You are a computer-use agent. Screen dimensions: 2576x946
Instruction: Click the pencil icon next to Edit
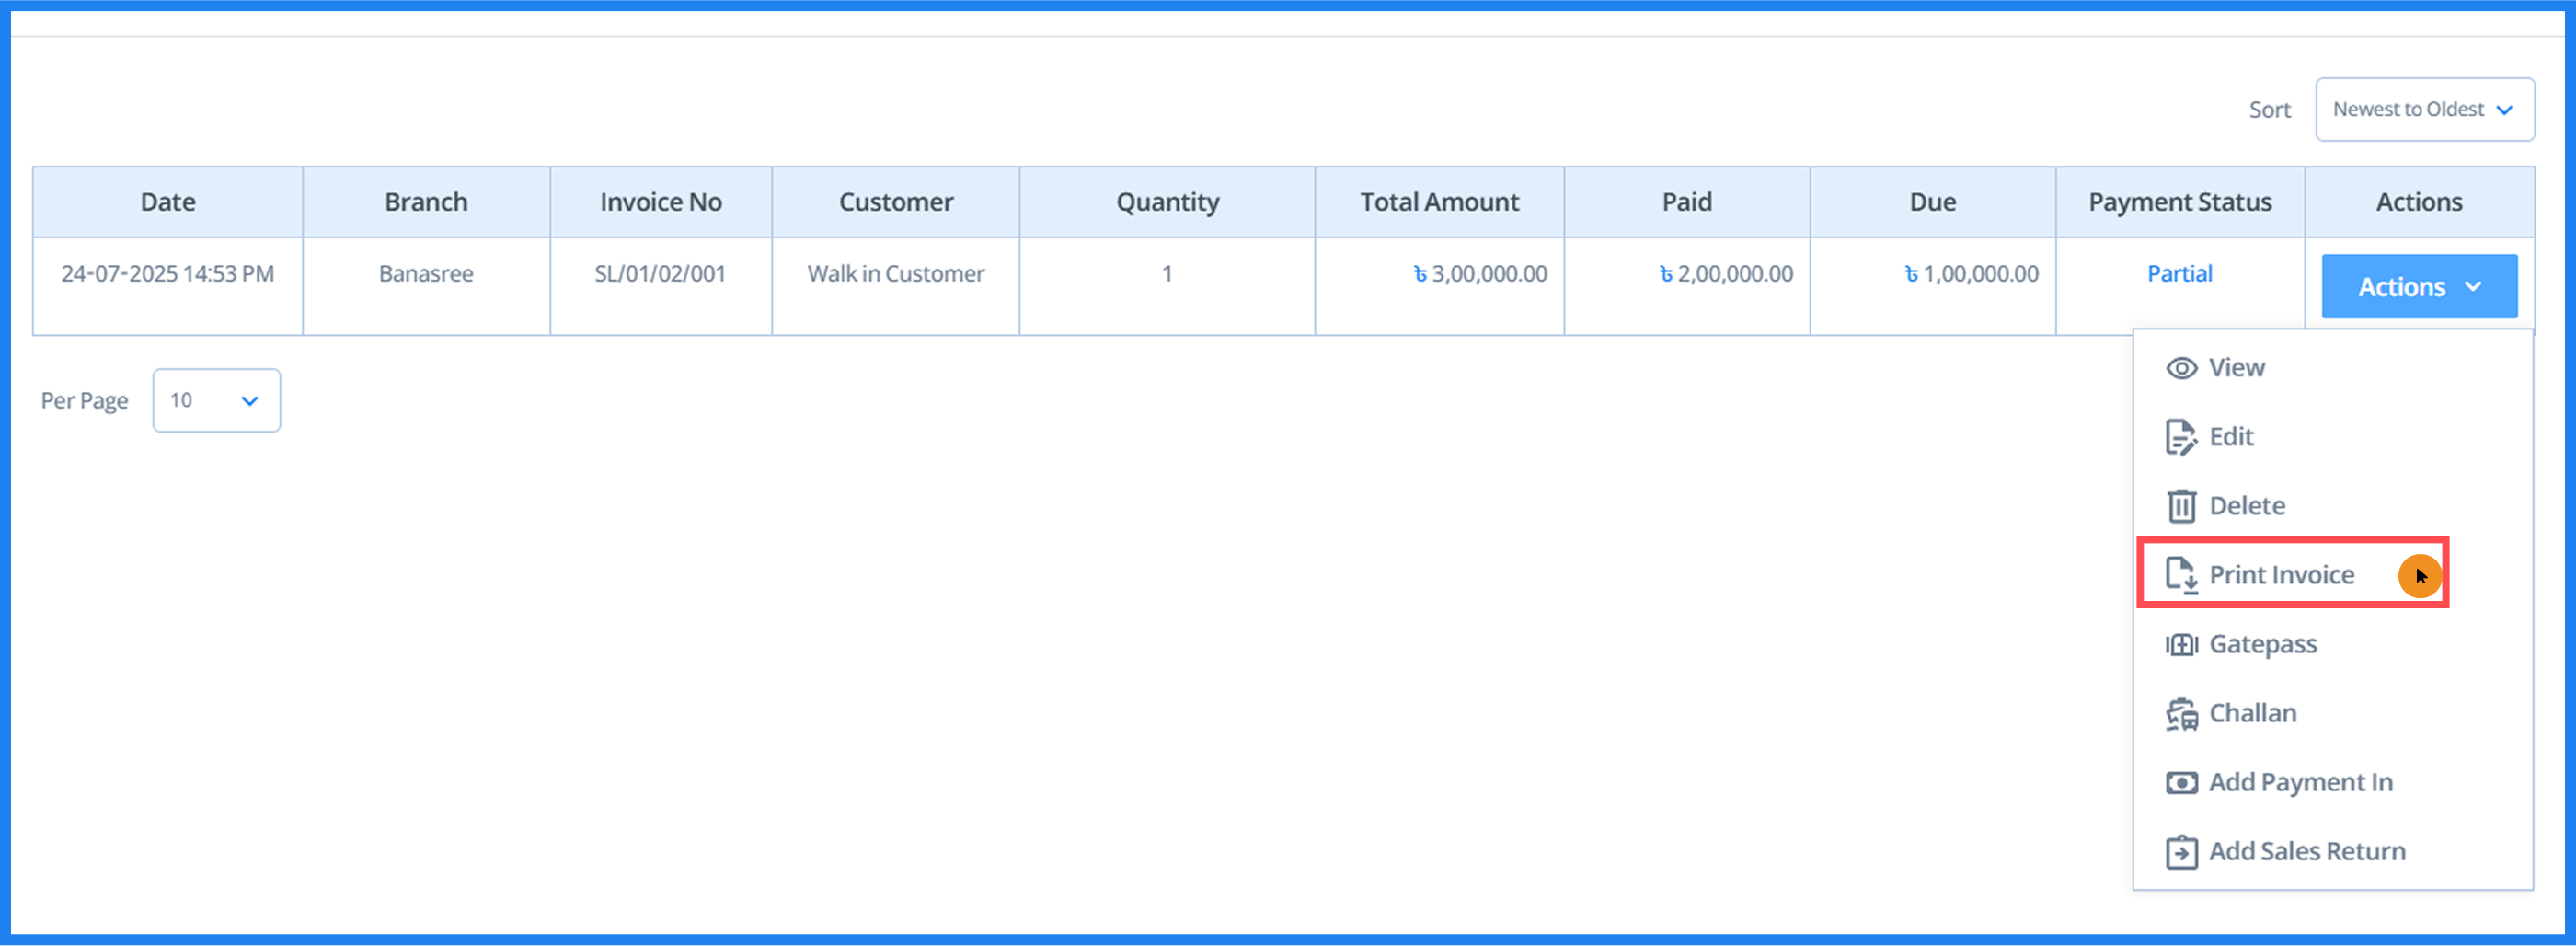click(x=2180, y=437)
